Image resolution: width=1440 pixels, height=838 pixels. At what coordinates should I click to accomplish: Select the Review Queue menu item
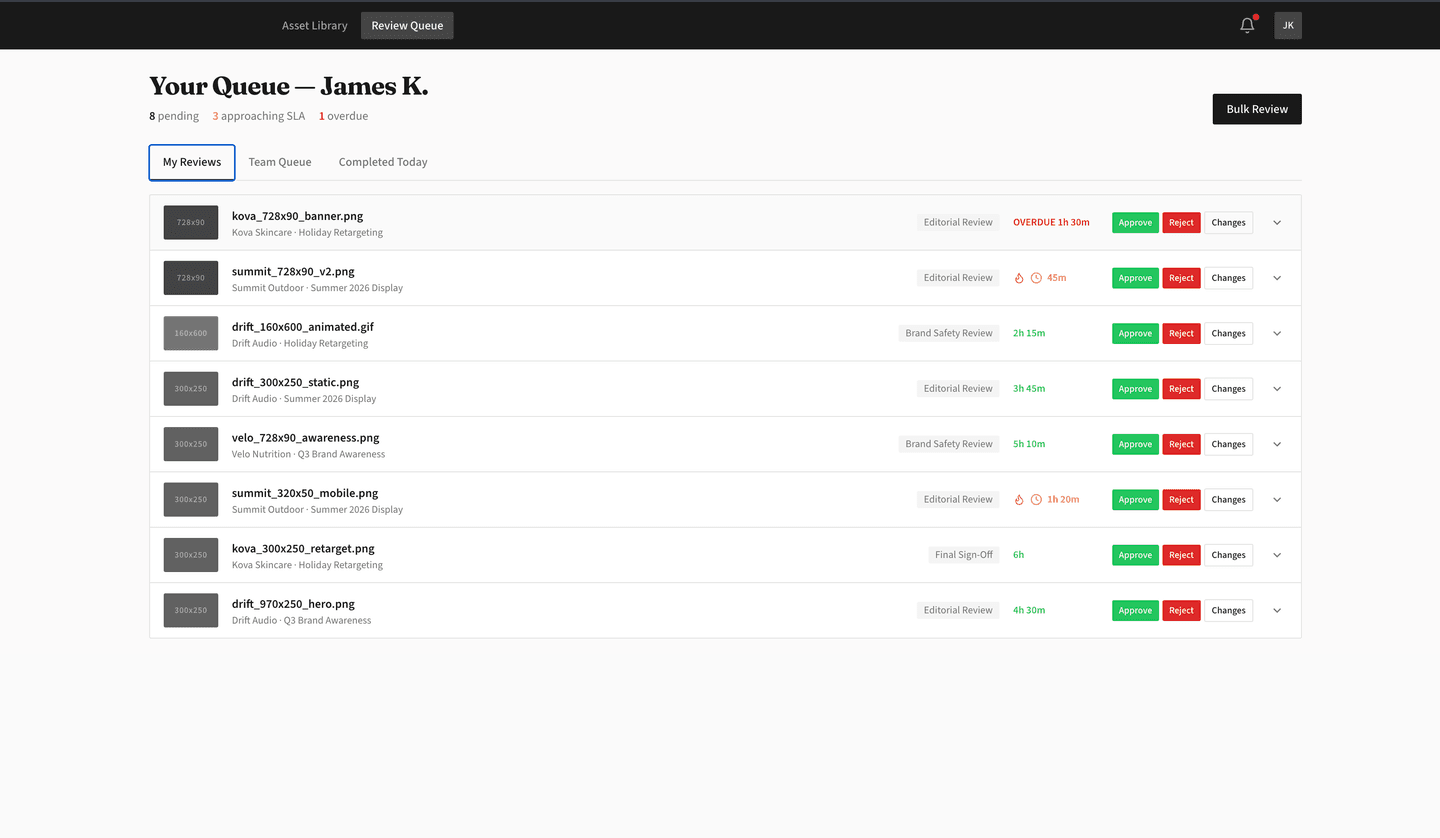[x=407, y=25]
